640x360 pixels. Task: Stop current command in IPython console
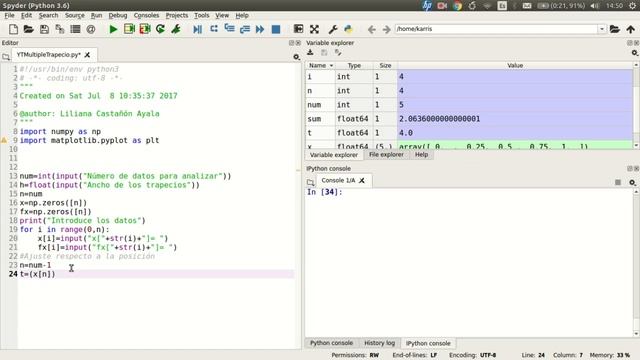click(618, 182)
